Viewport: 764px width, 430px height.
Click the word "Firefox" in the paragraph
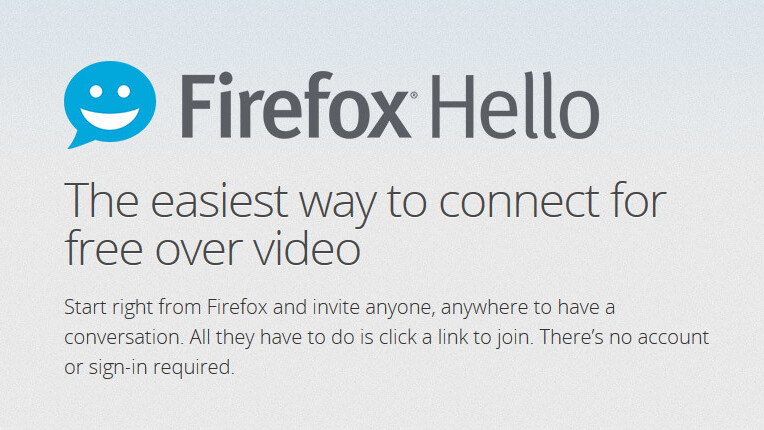[237, 307]
